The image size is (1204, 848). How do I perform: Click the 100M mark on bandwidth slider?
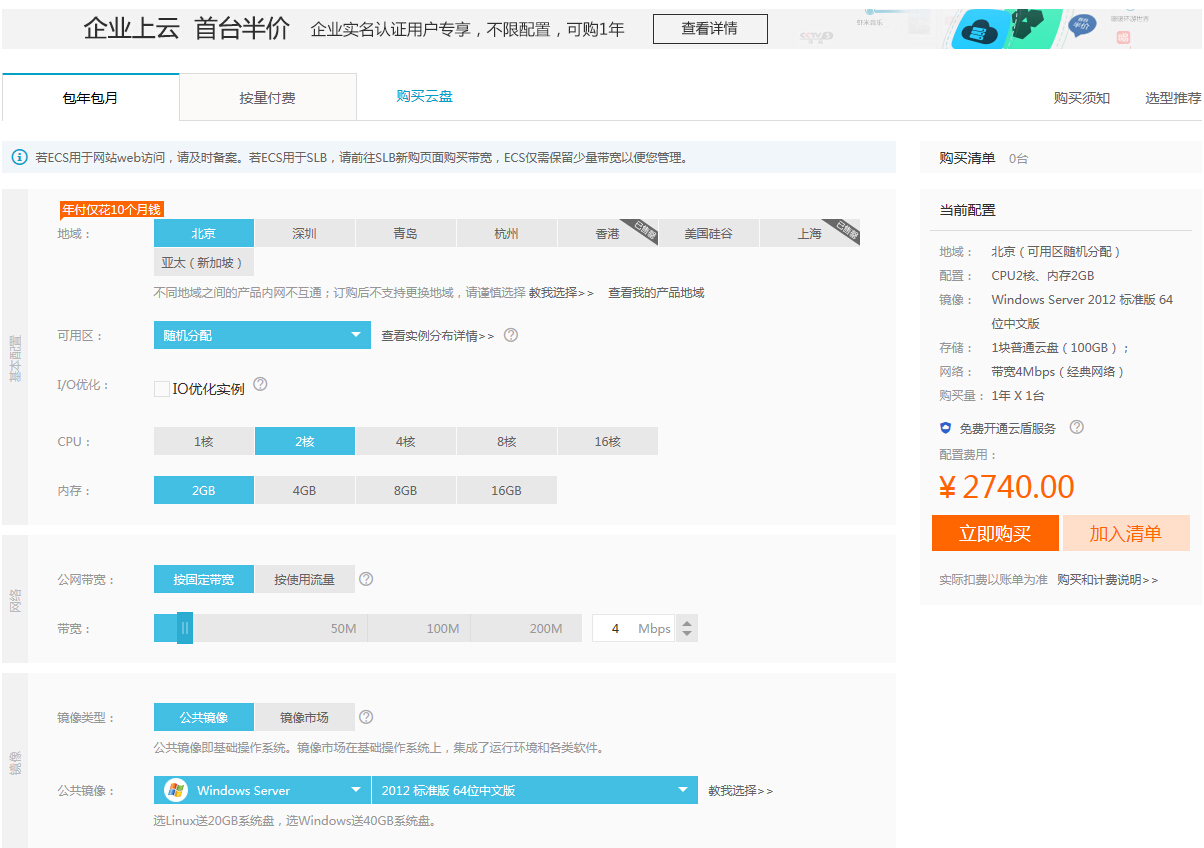[443, 629]
